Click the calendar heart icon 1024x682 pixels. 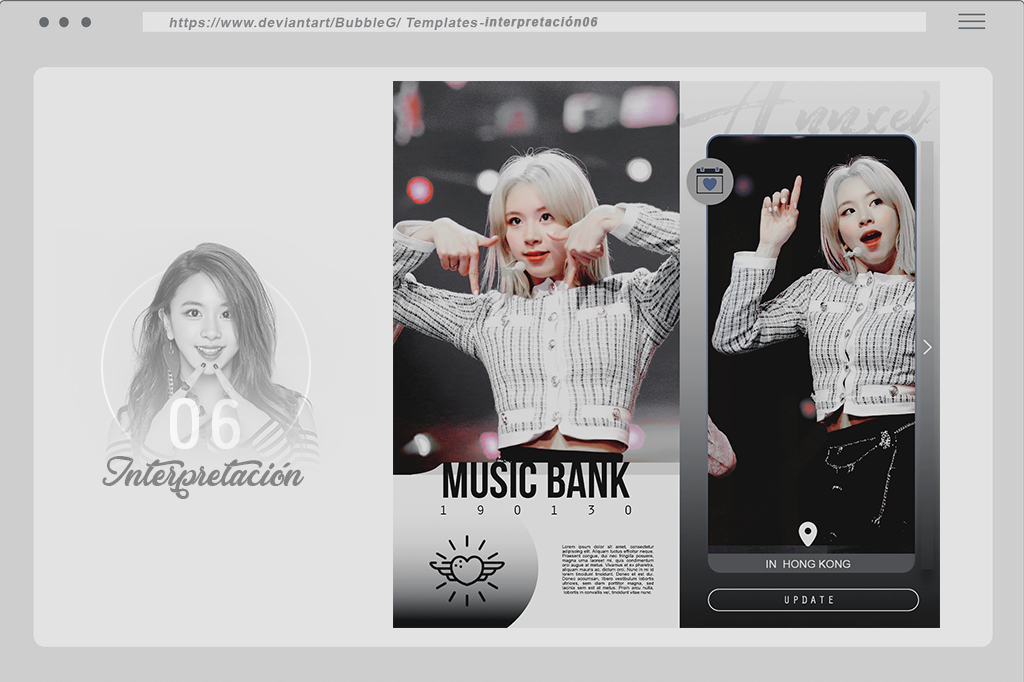[710, 181]
